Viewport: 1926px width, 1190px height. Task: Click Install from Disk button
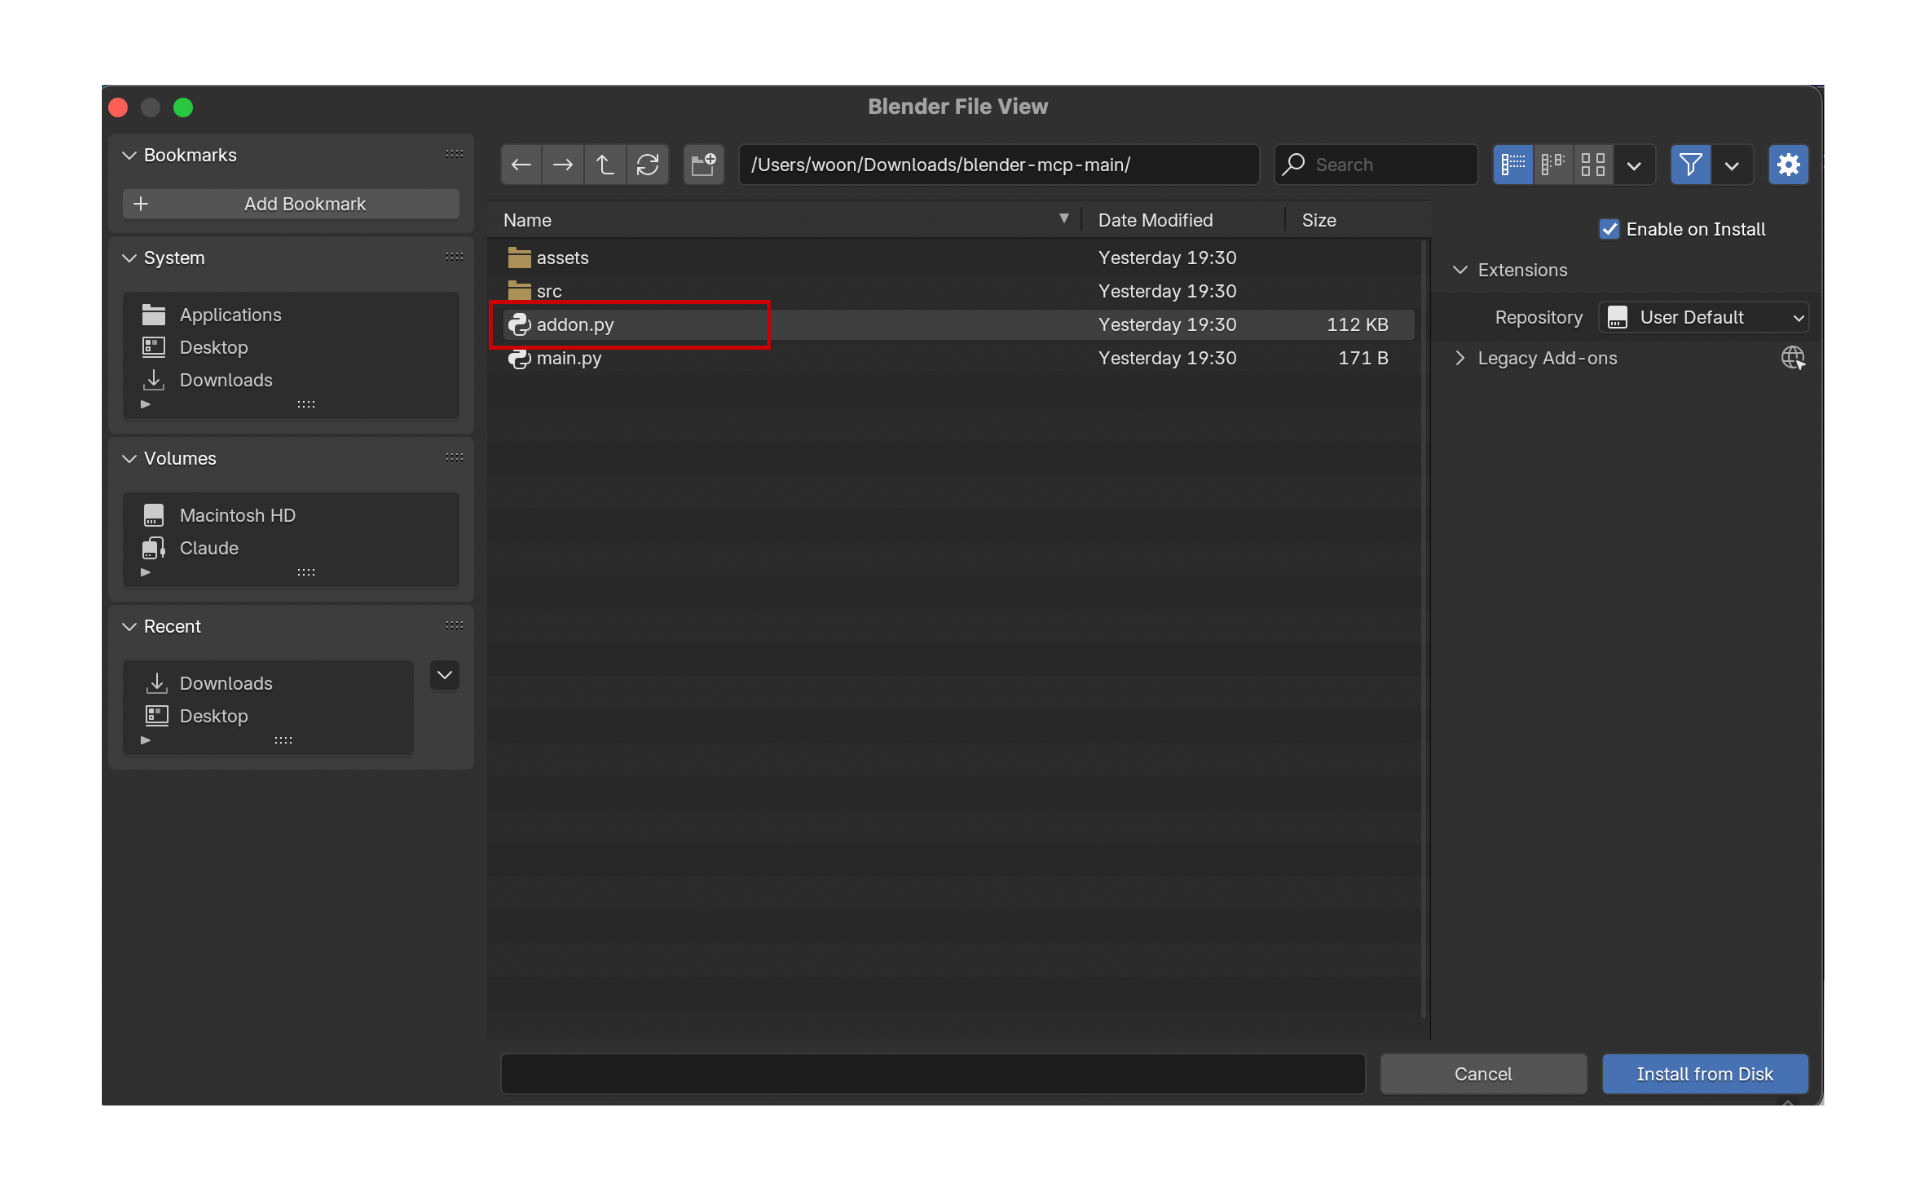pyautogui.click(x=1704, y=1074)
